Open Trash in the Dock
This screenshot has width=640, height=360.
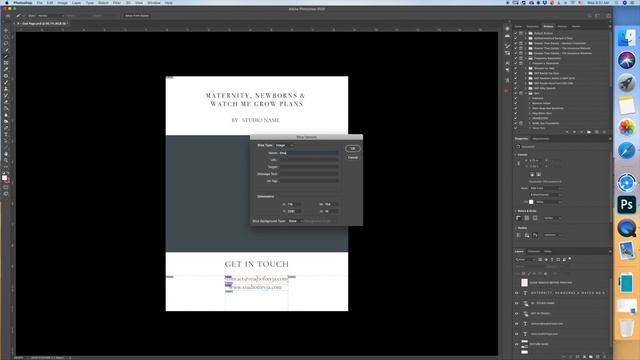[x=627, y=327]
